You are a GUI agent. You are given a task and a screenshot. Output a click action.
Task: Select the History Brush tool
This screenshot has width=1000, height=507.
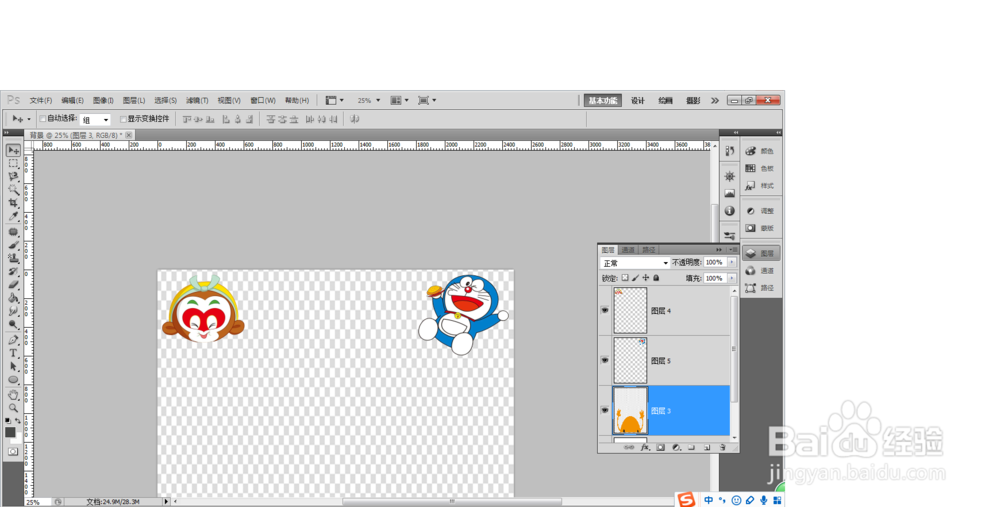[13, 271]
